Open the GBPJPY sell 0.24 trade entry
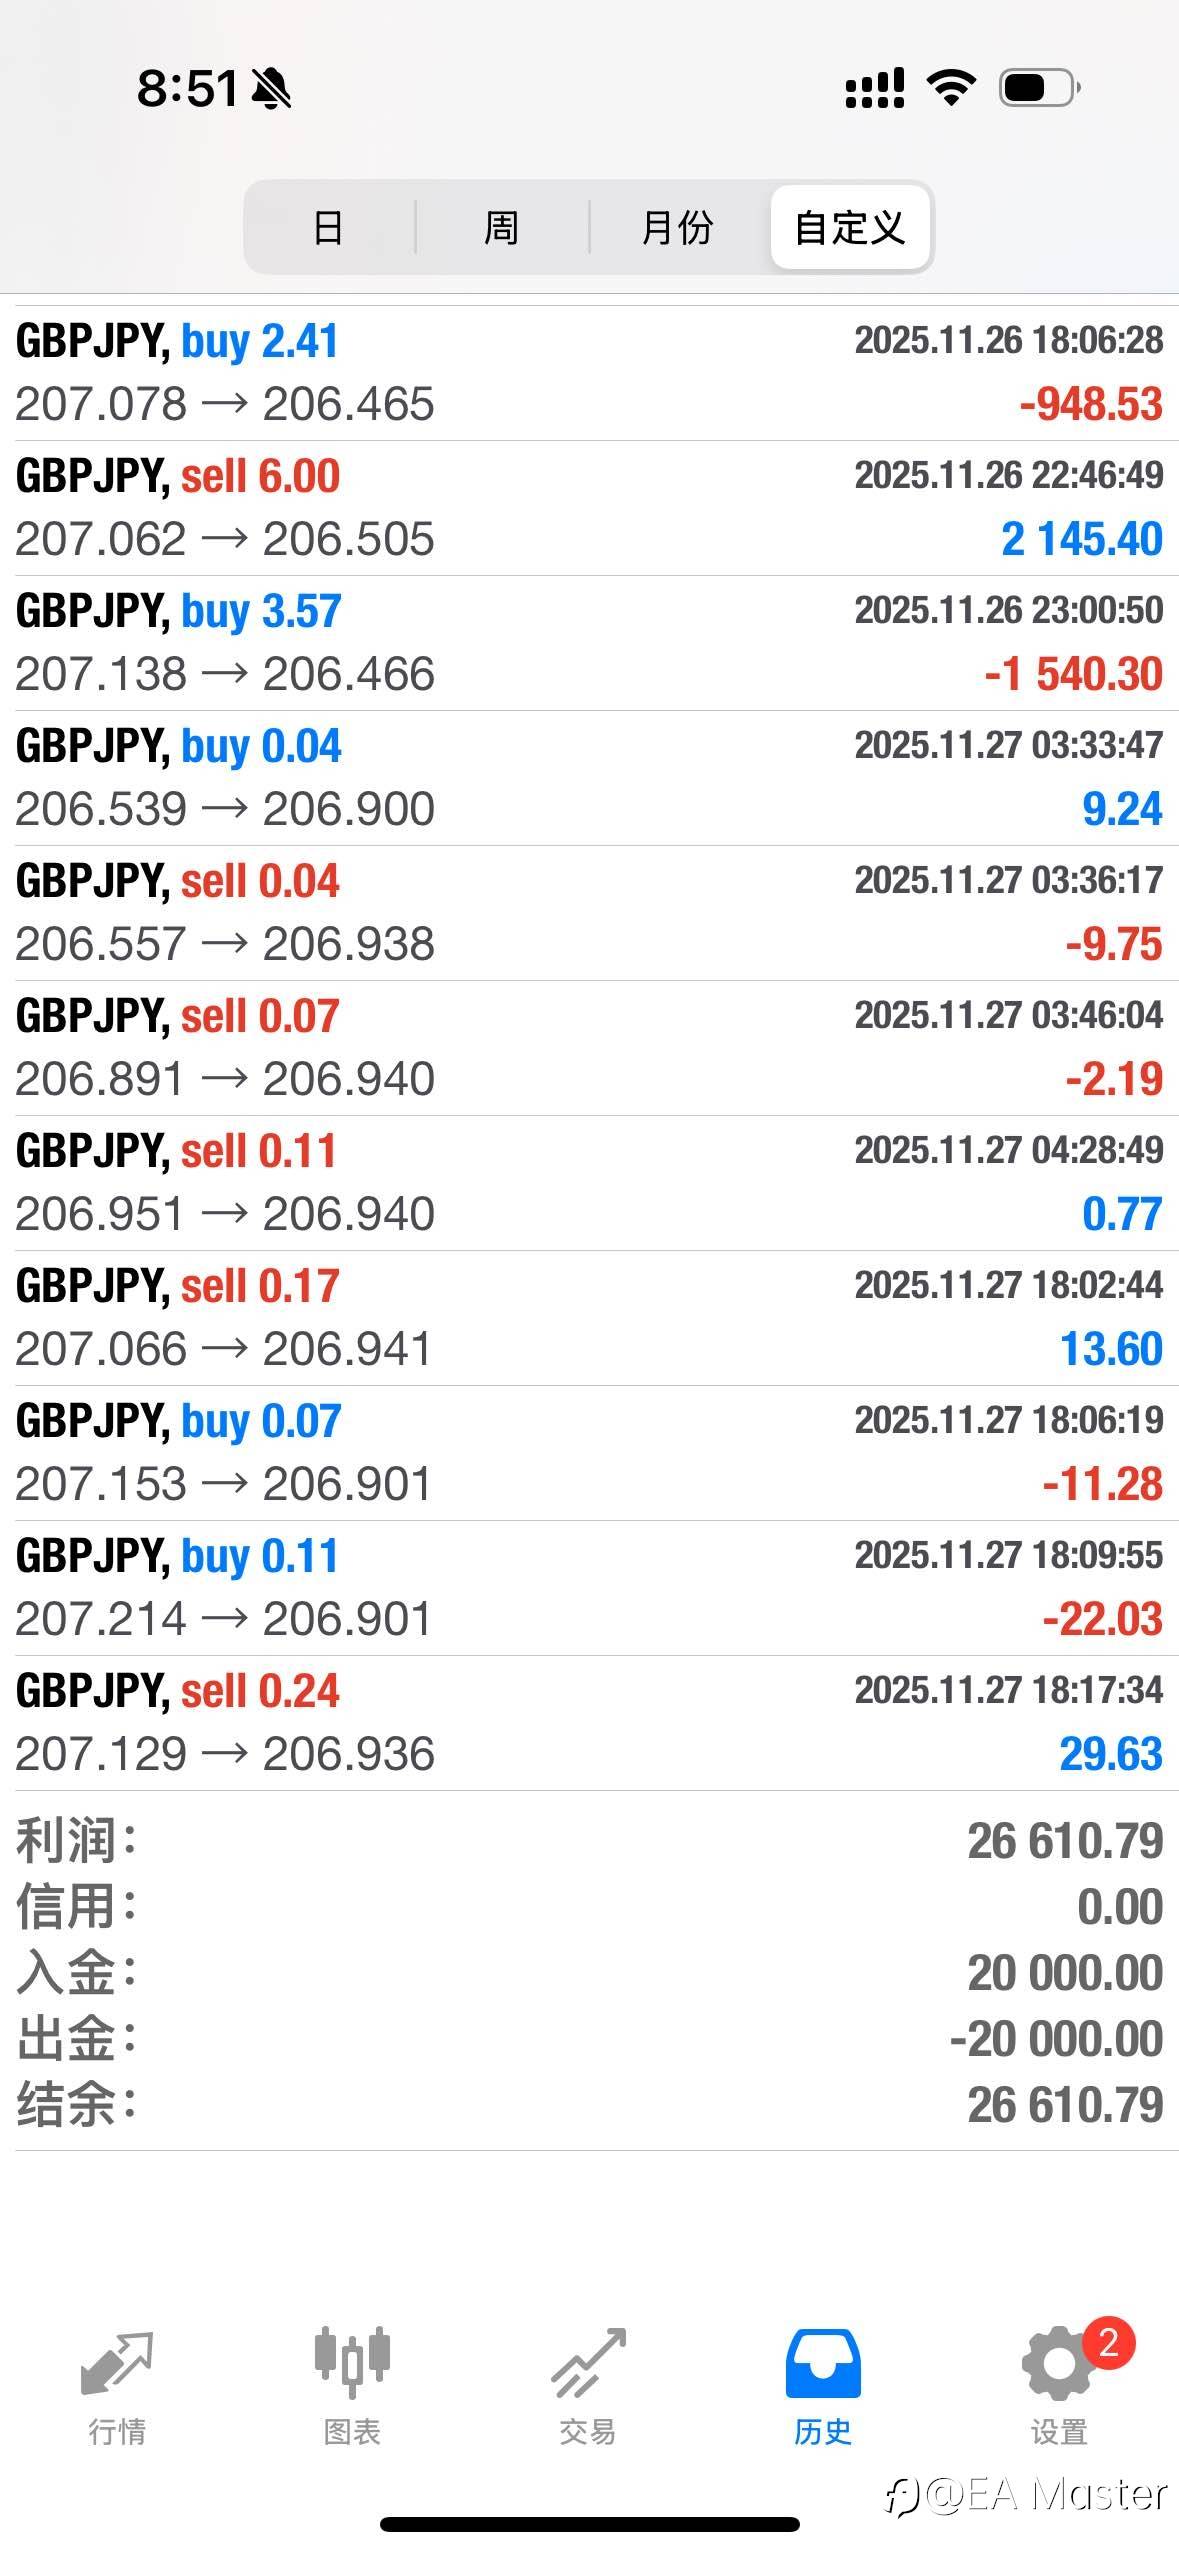 (589, 1722)
